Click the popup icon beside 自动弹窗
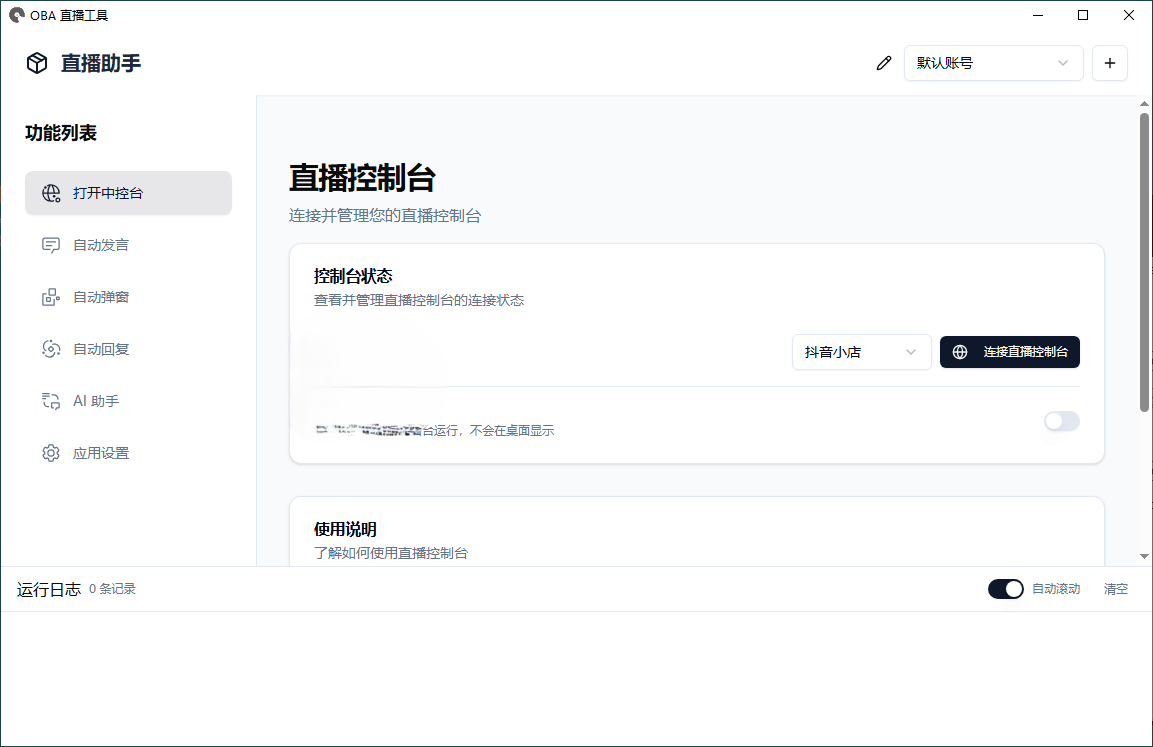This screenshot has width=1153, height=747. (51, 297)
